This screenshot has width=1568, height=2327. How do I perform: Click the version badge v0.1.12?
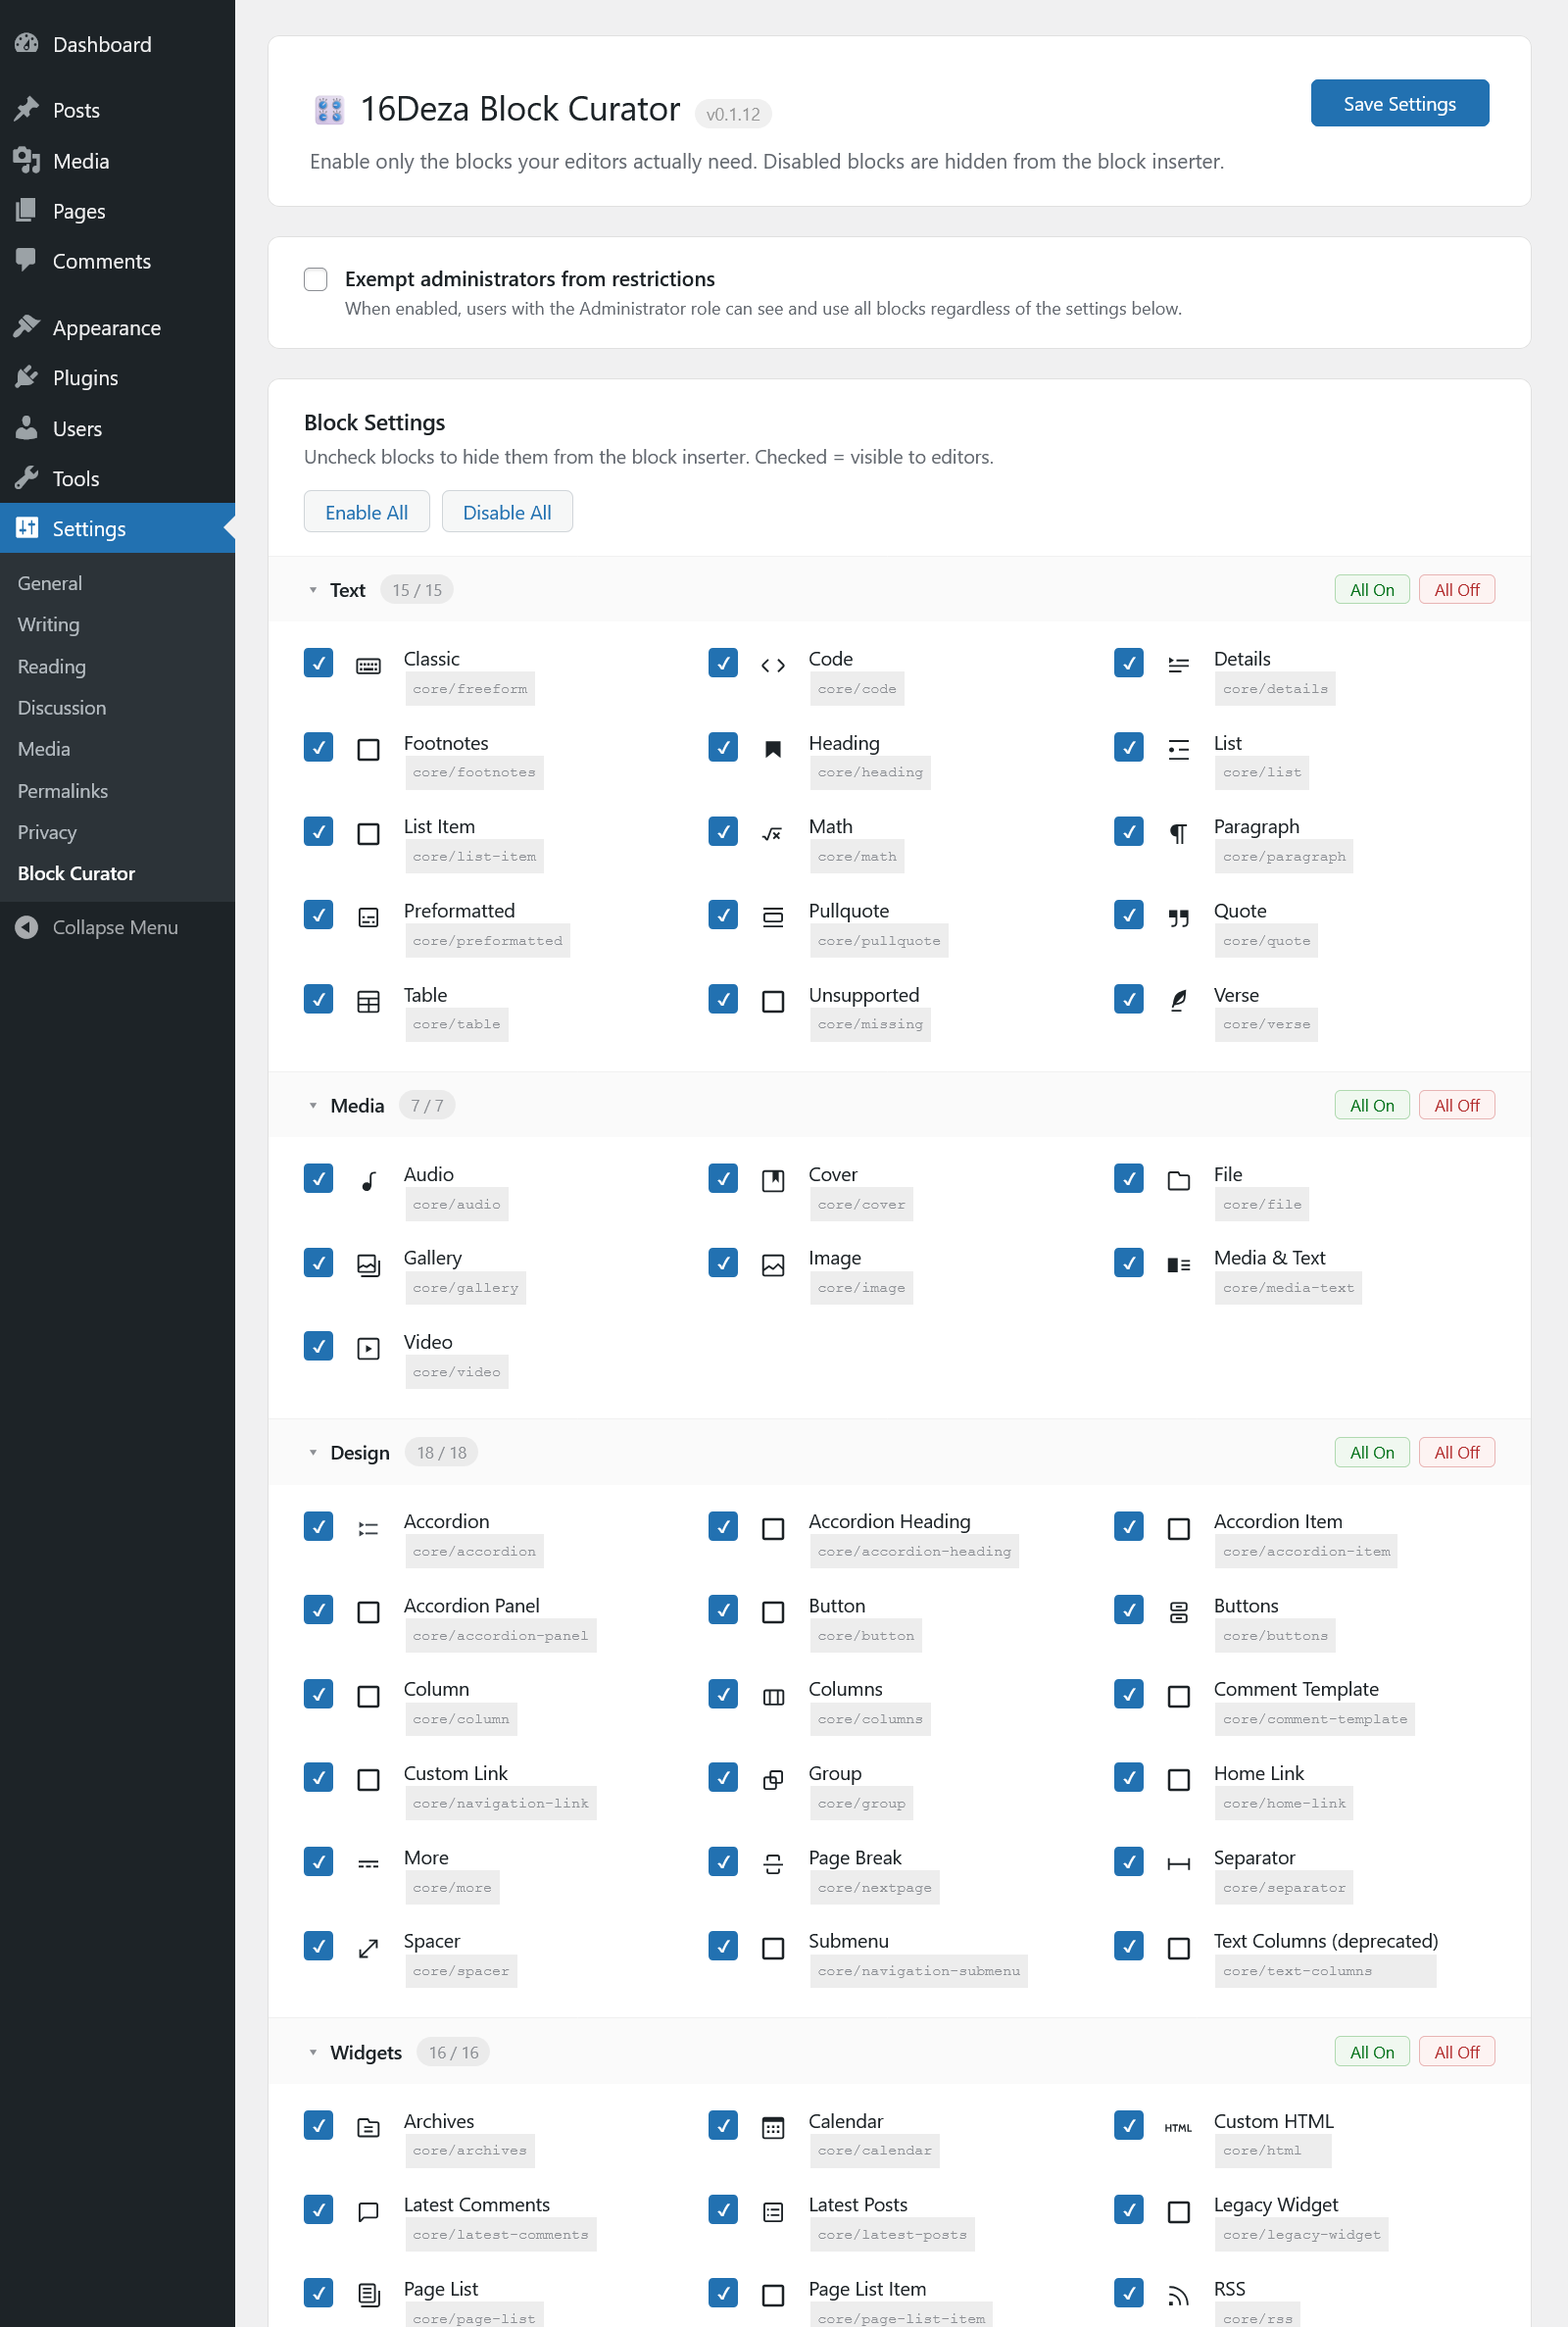pyautogui.click(x=733, y=114)
